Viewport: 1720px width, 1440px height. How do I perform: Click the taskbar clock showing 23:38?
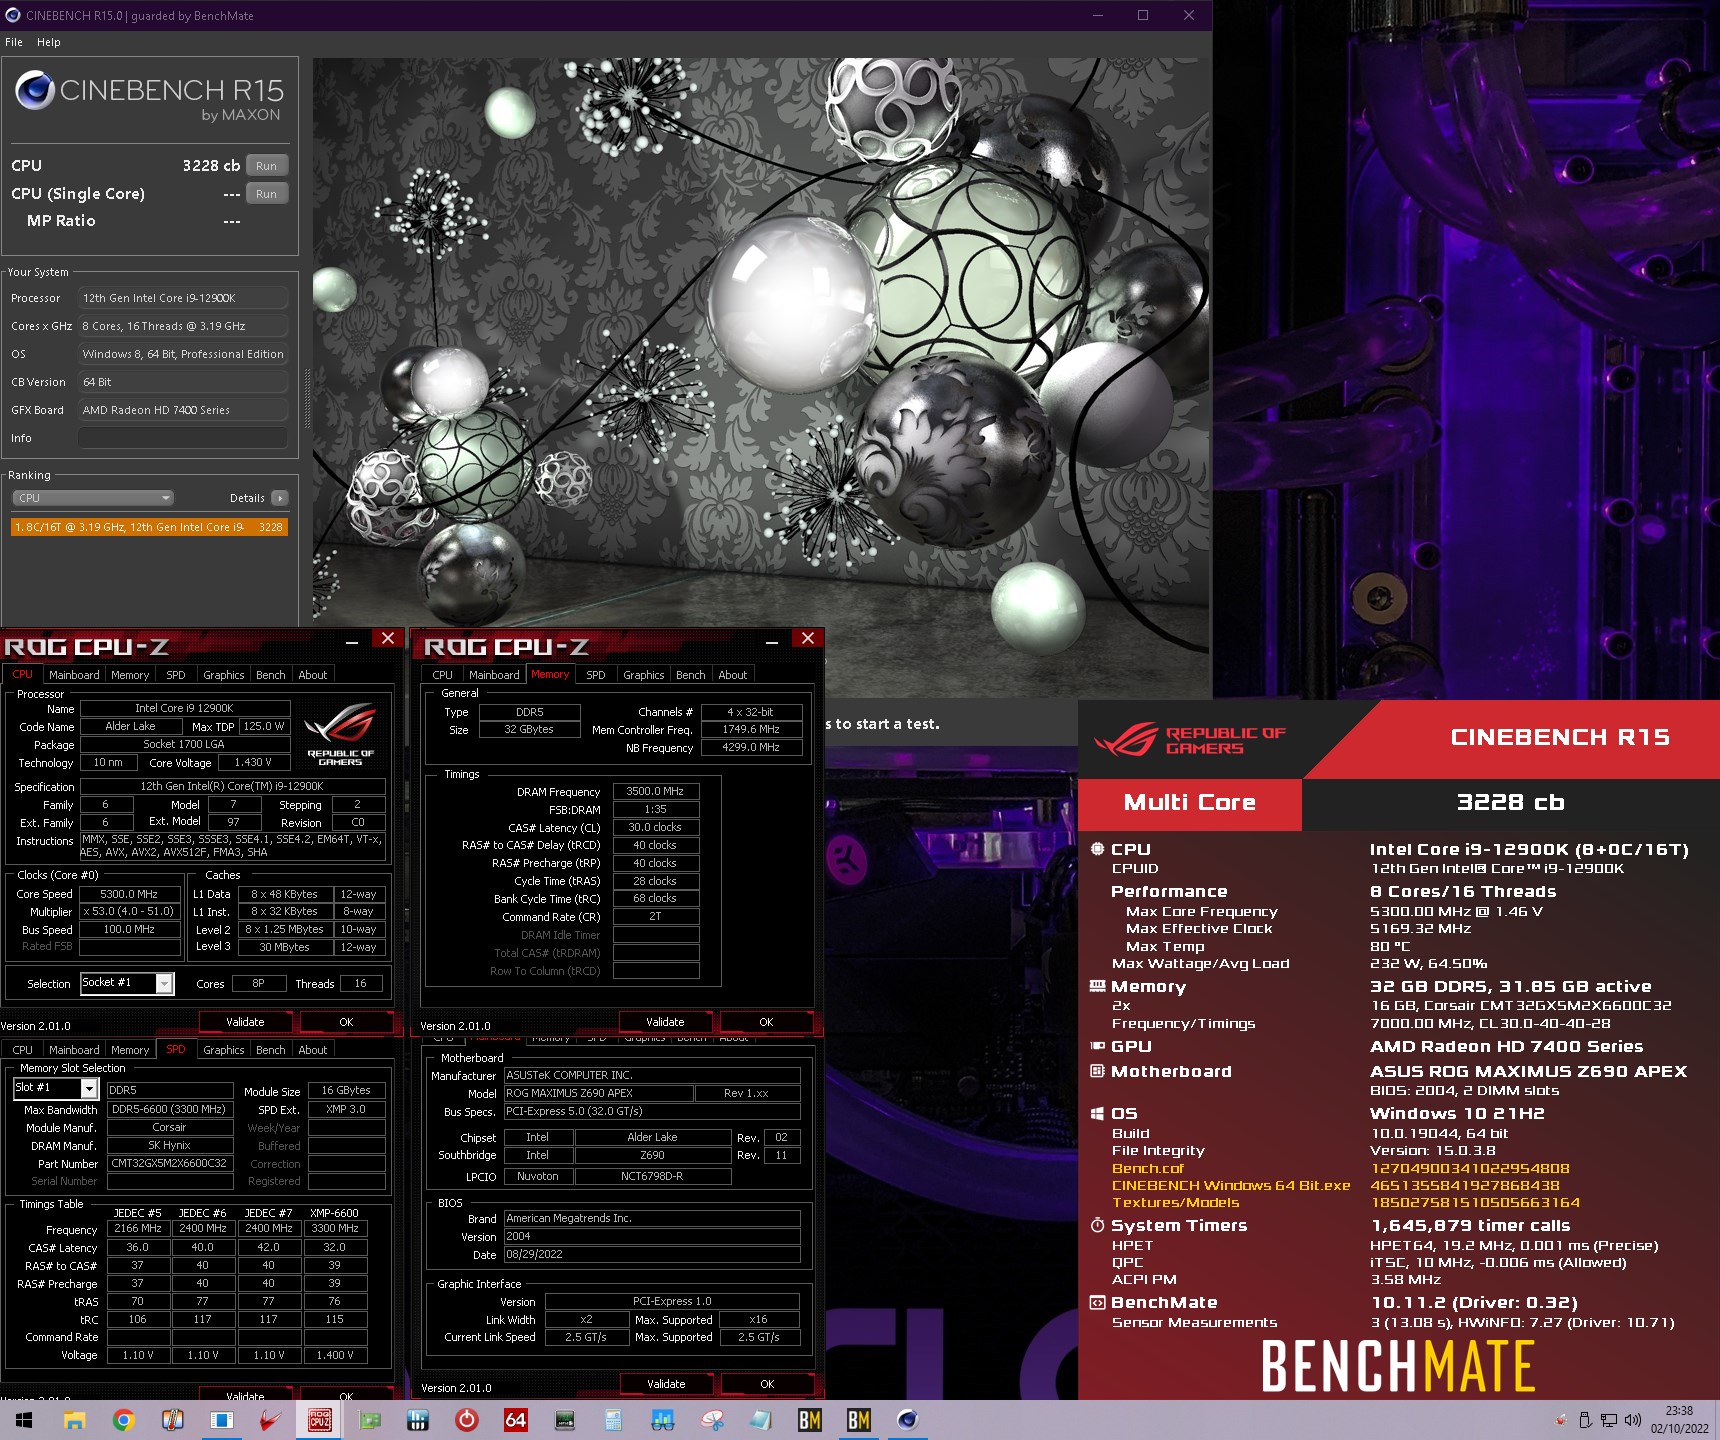(1680, 1420)
